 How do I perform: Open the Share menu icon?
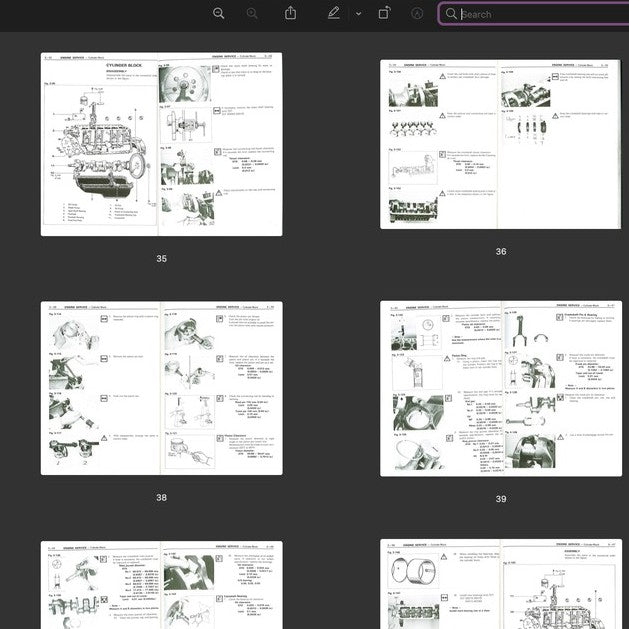pos(291,13)
